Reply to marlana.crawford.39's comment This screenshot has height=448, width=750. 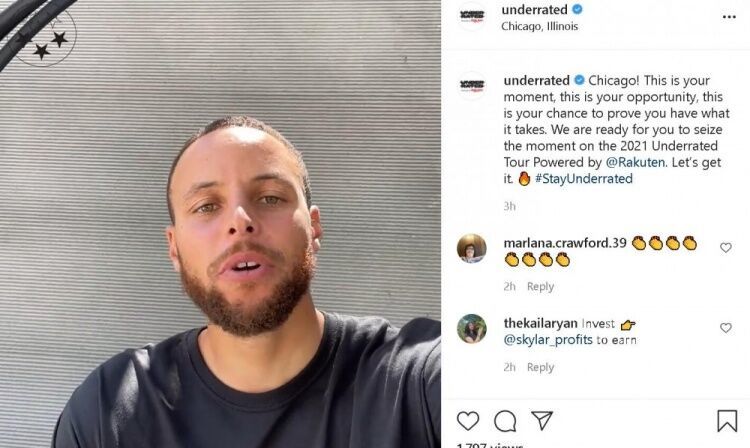(540, 286)
